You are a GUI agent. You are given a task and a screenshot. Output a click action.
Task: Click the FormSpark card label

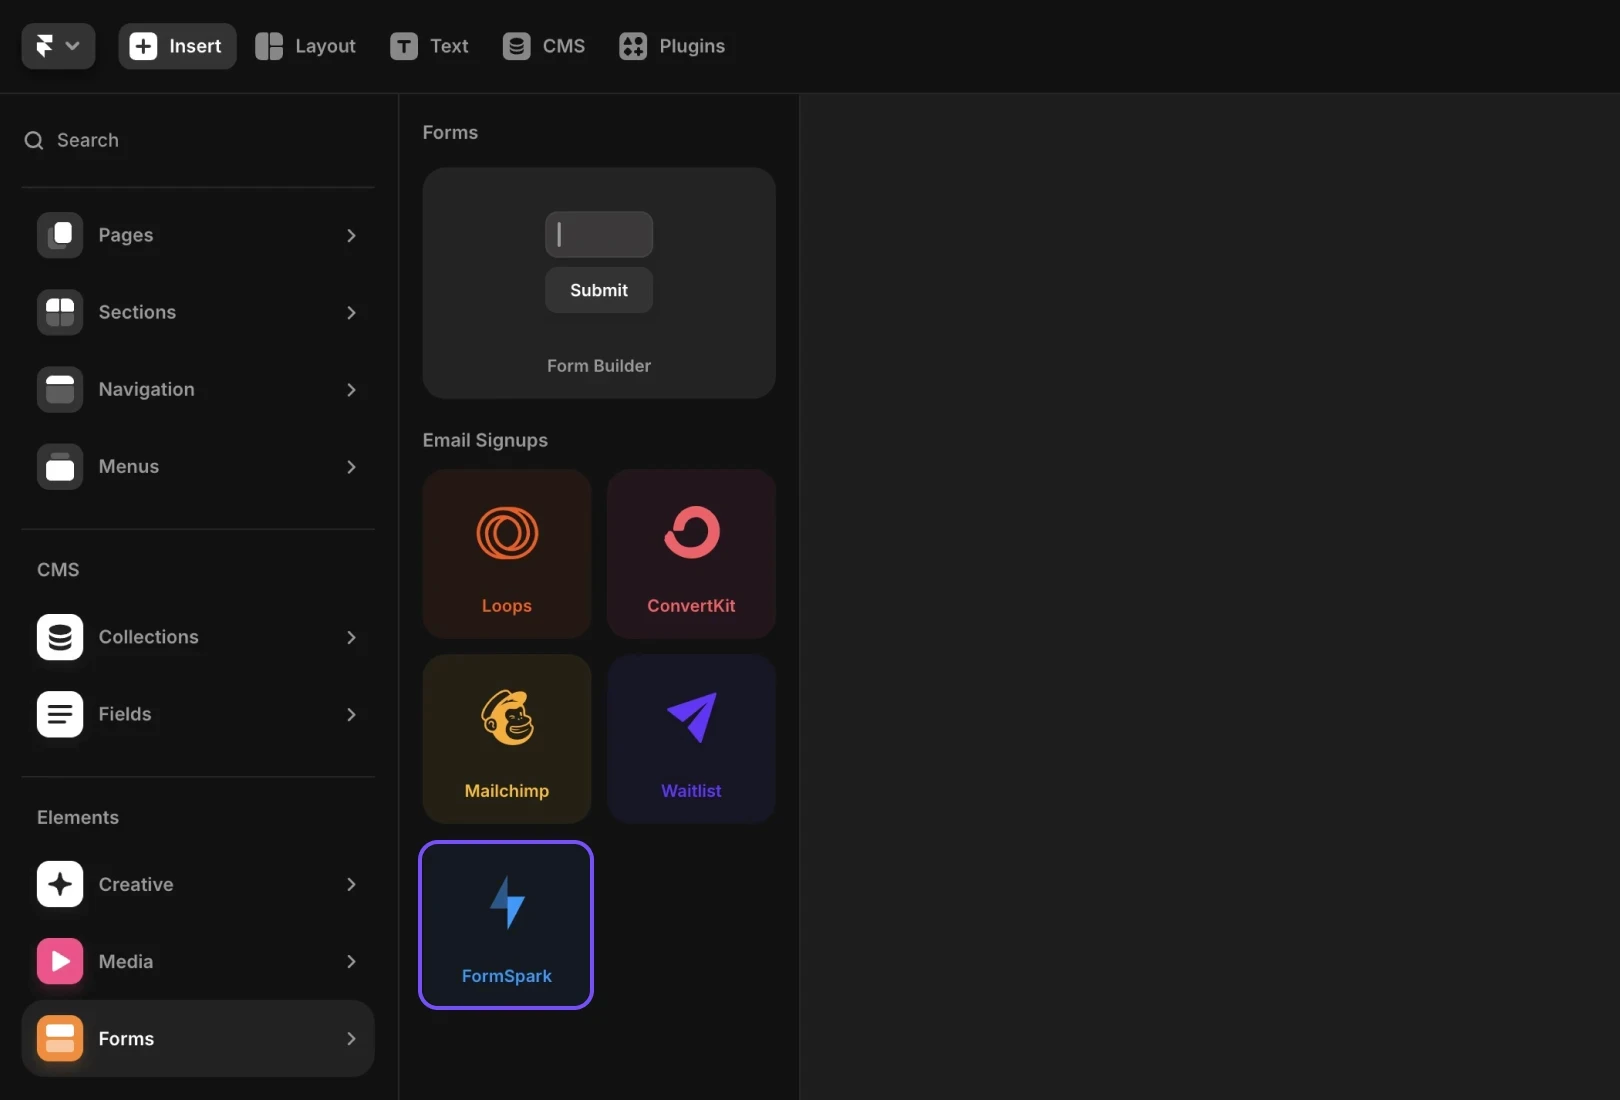507,976
